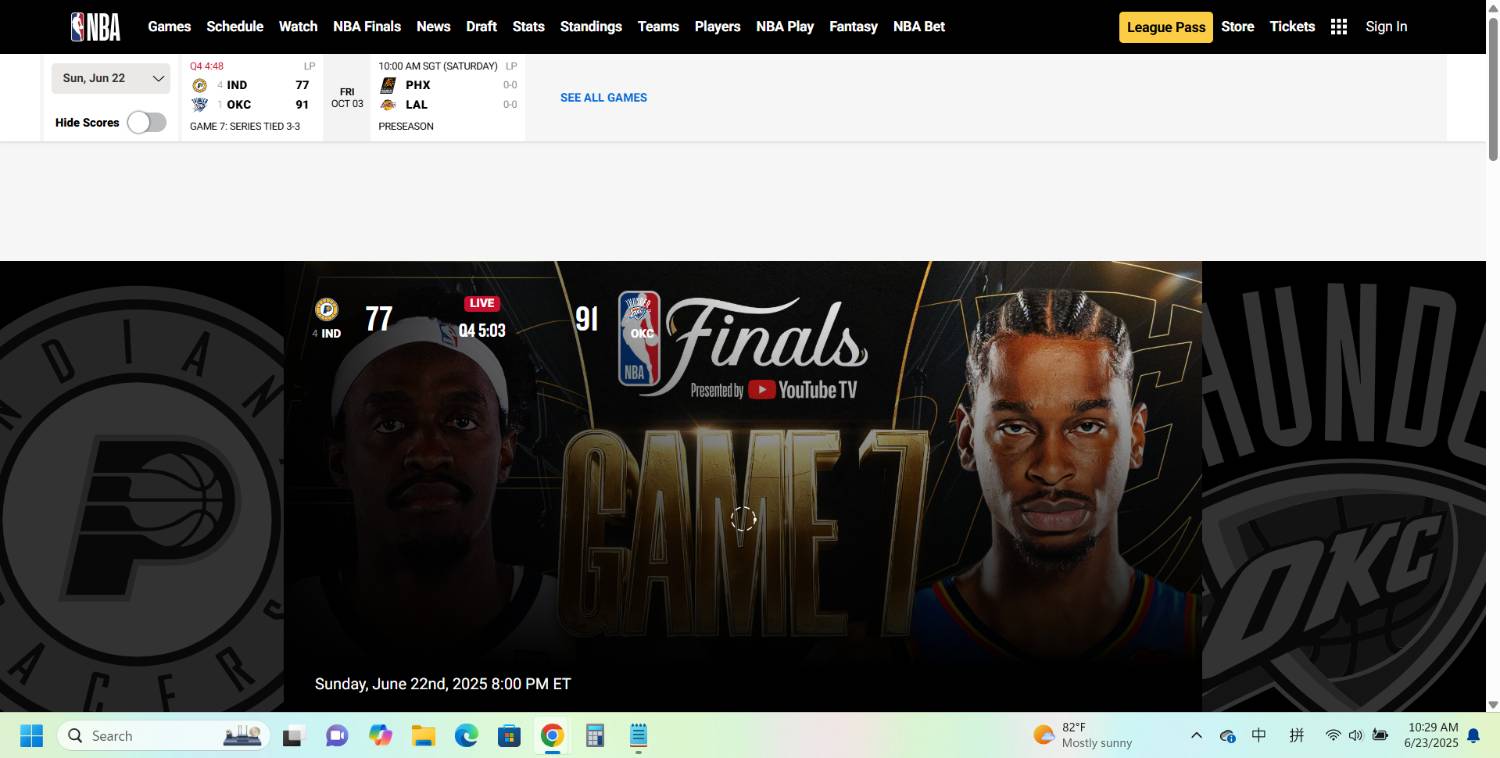
Task: Open the Schedule menu item
Action: tap(235, 27)
